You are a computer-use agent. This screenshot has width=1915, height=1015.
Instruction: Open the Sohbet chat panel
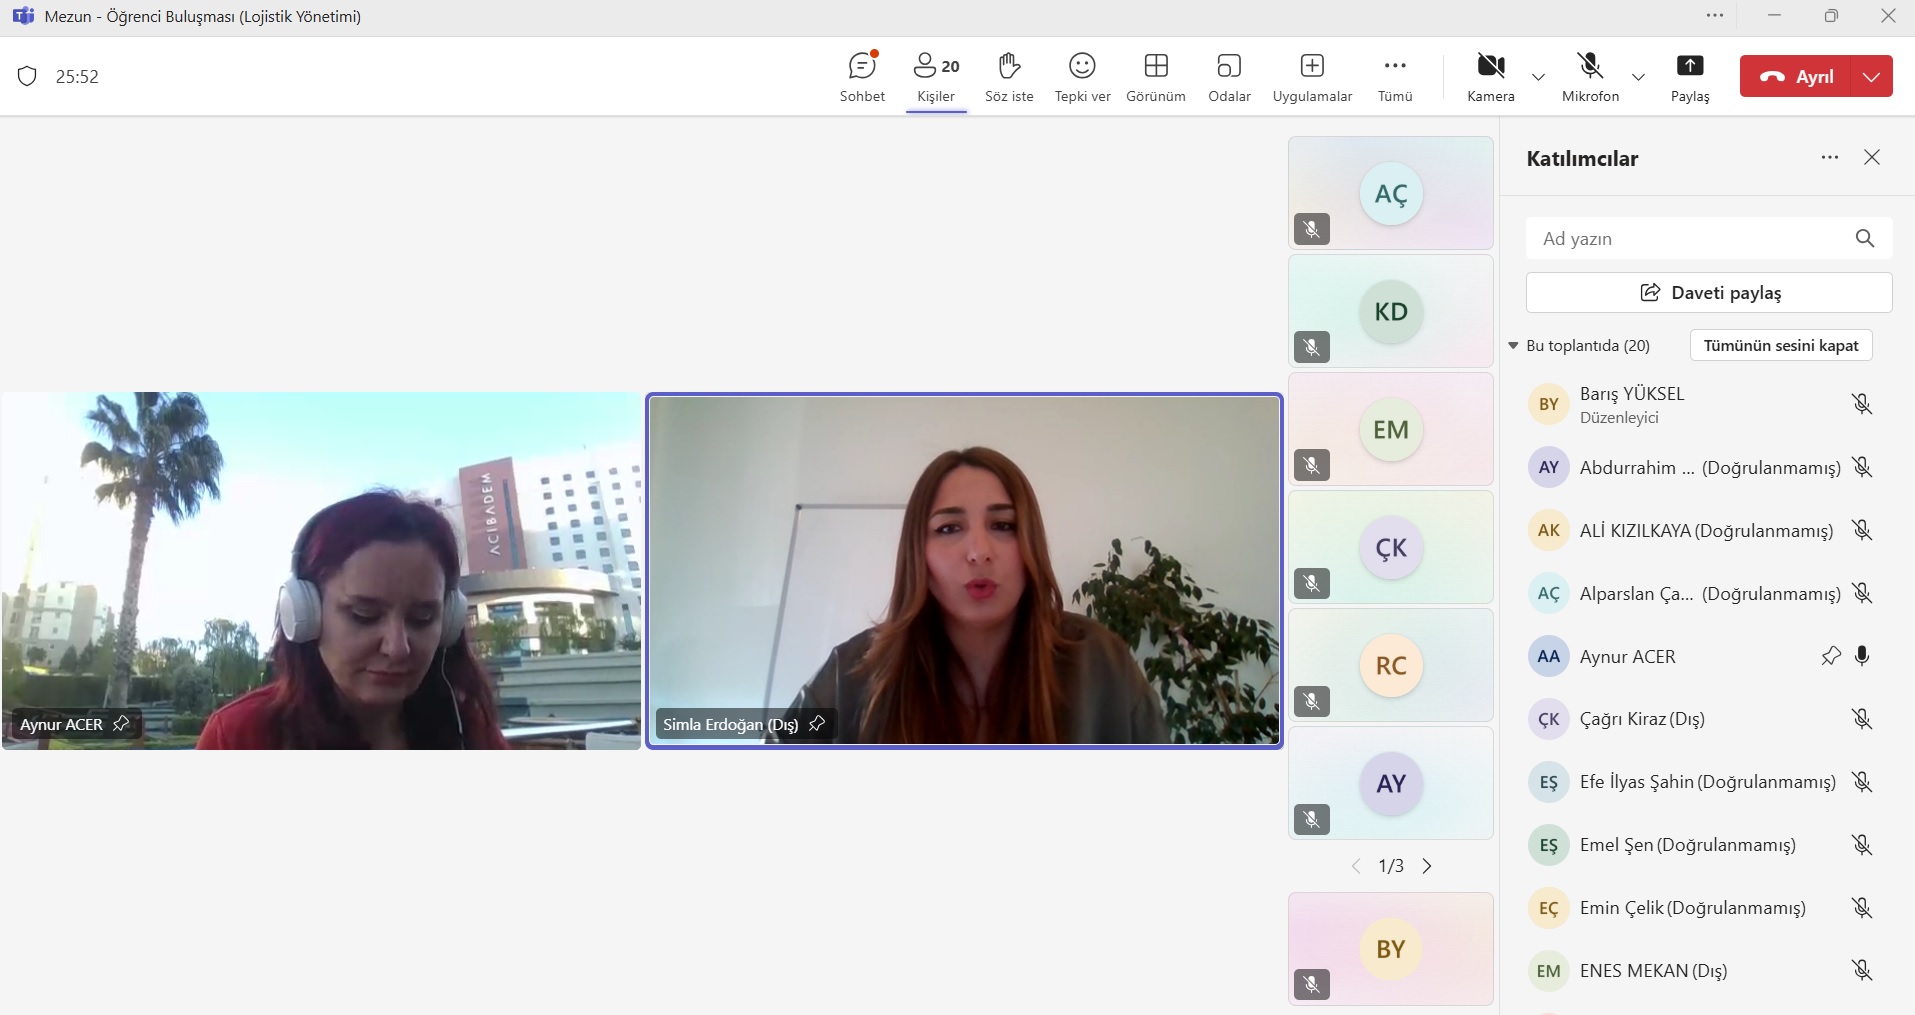[x=862, y=77]
